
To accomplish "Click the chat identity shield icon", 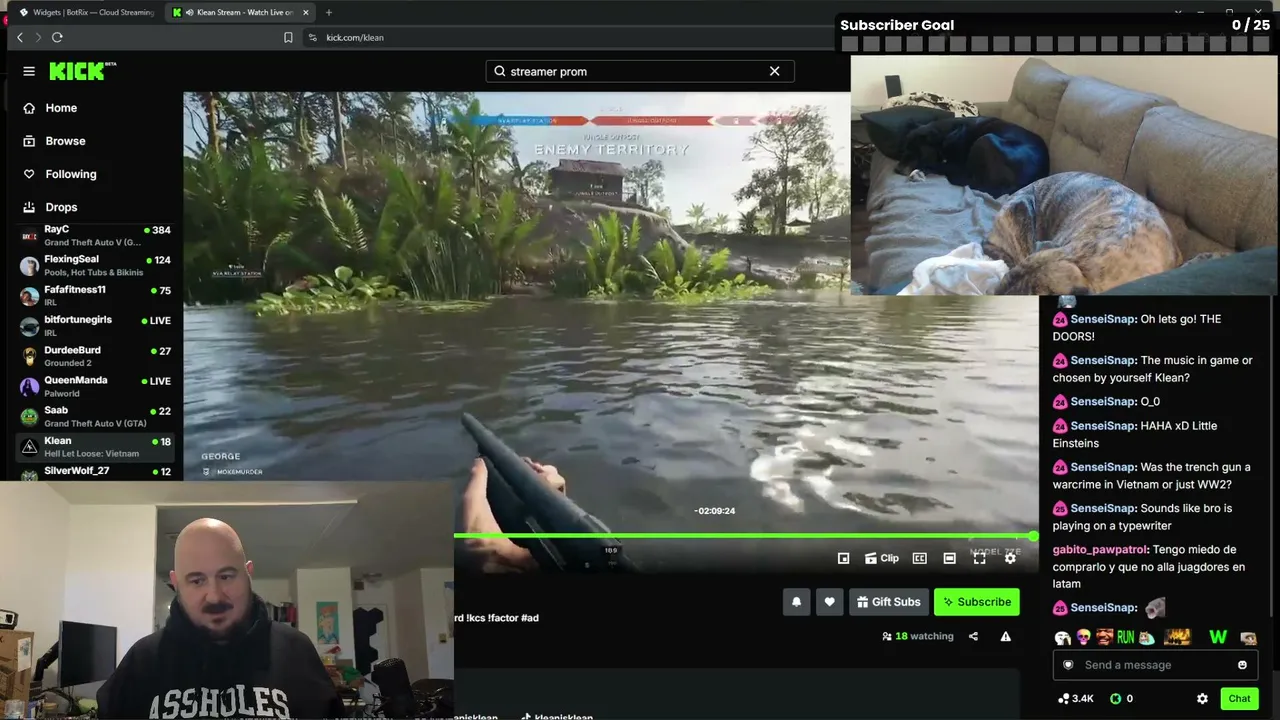I will pyautogui.click(x=1068, y=665).
